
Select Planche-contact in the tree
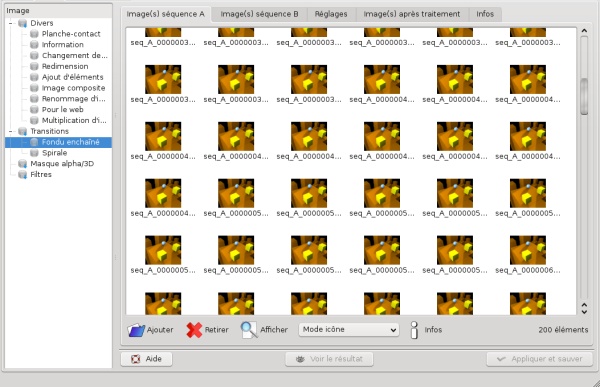(x=71, y=34)
